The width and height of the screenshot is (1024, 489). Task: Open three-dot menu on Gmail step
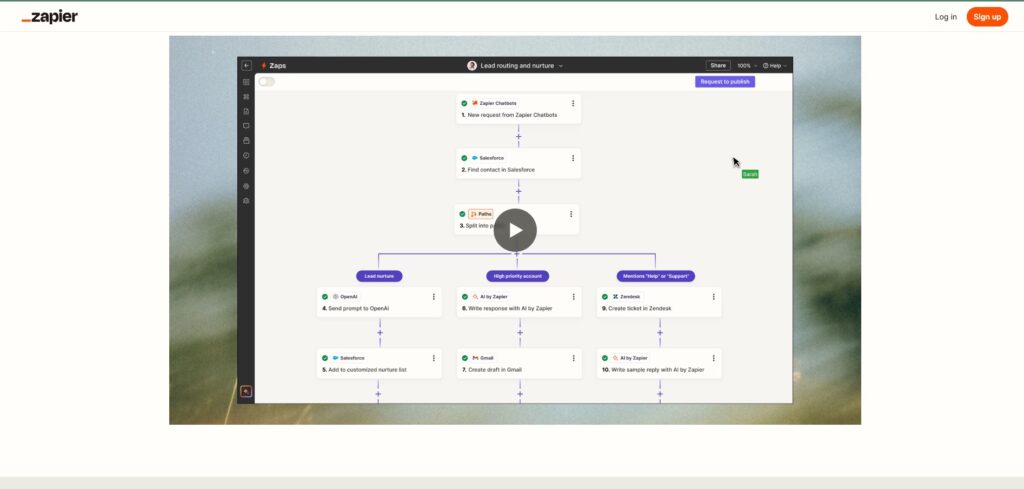[573, 358]
